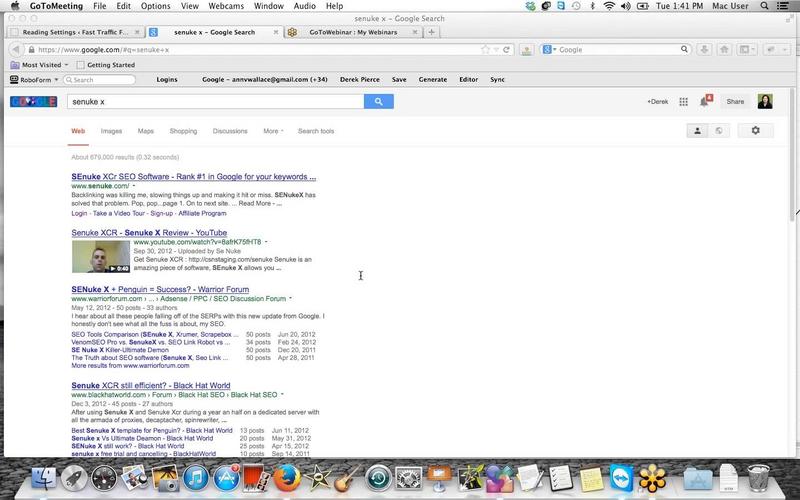Play the Senuke XCR YouTube video thumbnail
This screenshot has height=500, width=800.
click(101, 256)
